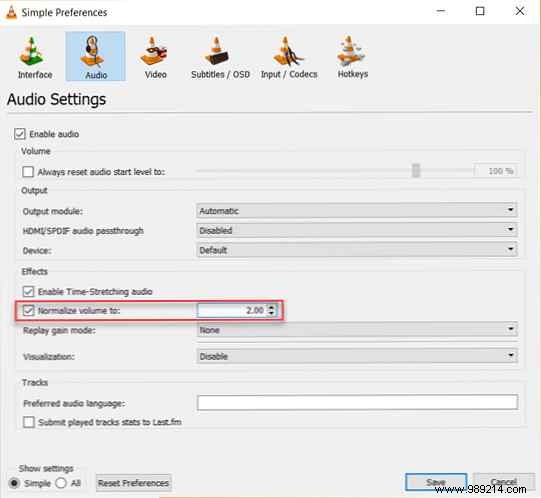
Task: Click the Preferred audio language field
Action: (x=357, y=402)
